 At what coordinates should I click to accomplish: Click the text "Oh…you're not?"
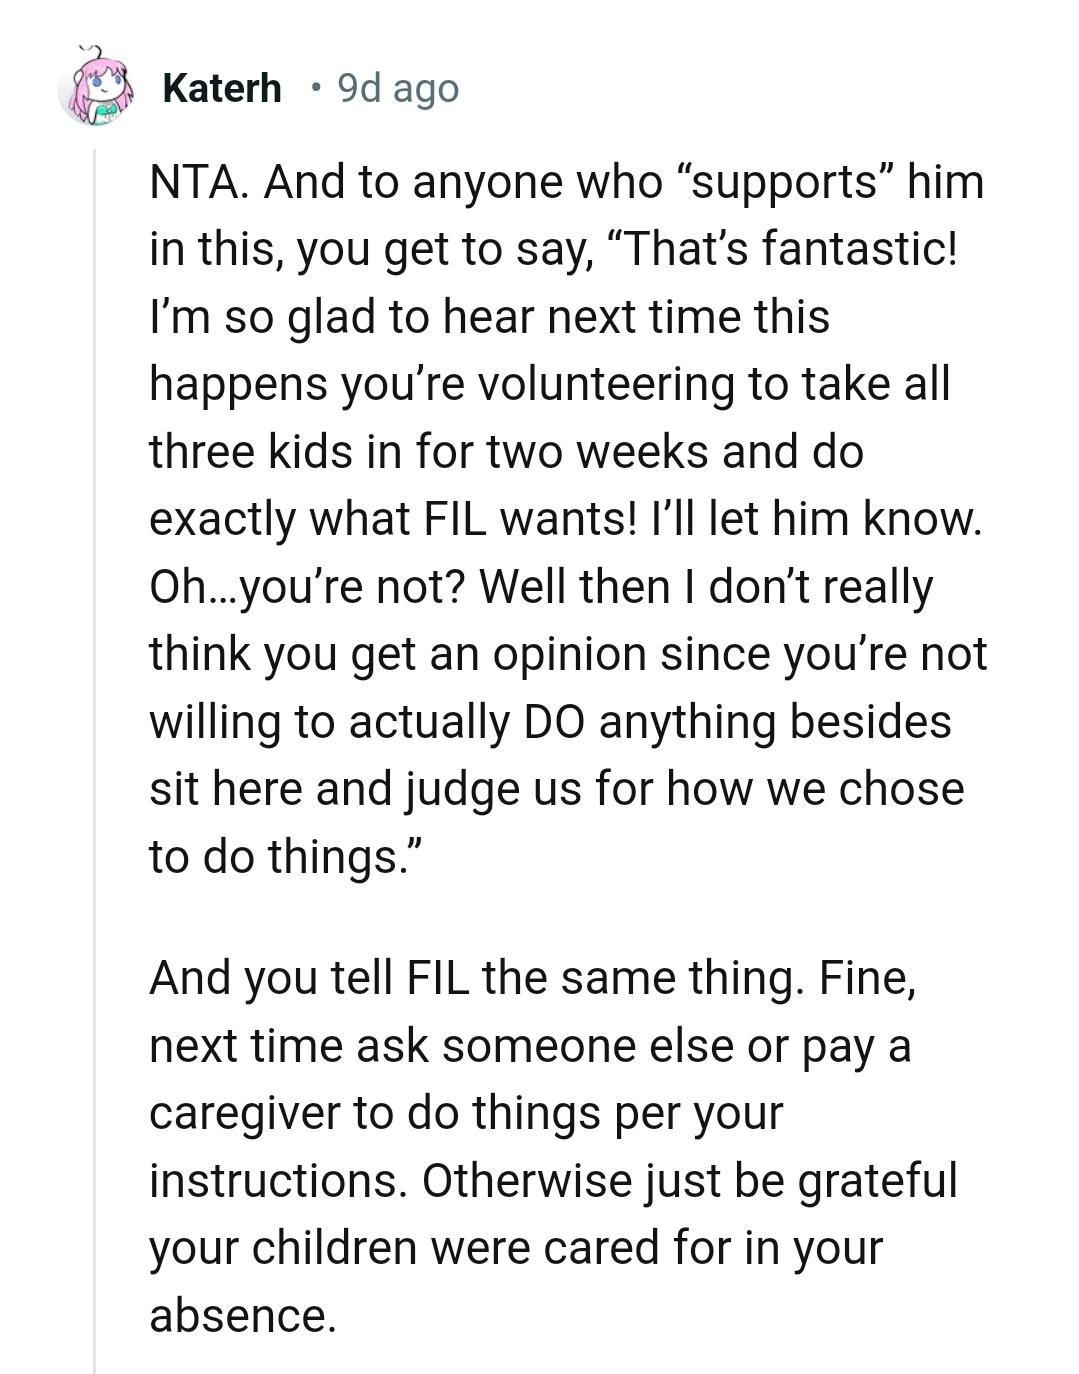(305, 586)
